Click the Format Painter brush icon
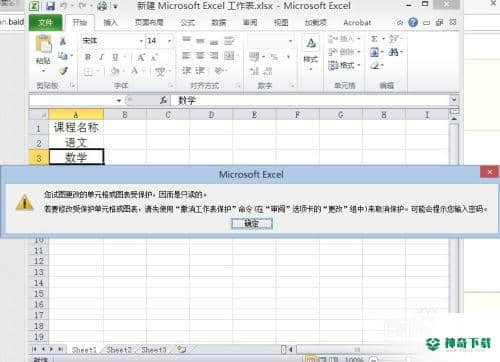Image resolution: width=500 pixels, height=362 pixels. click(63, 71)
